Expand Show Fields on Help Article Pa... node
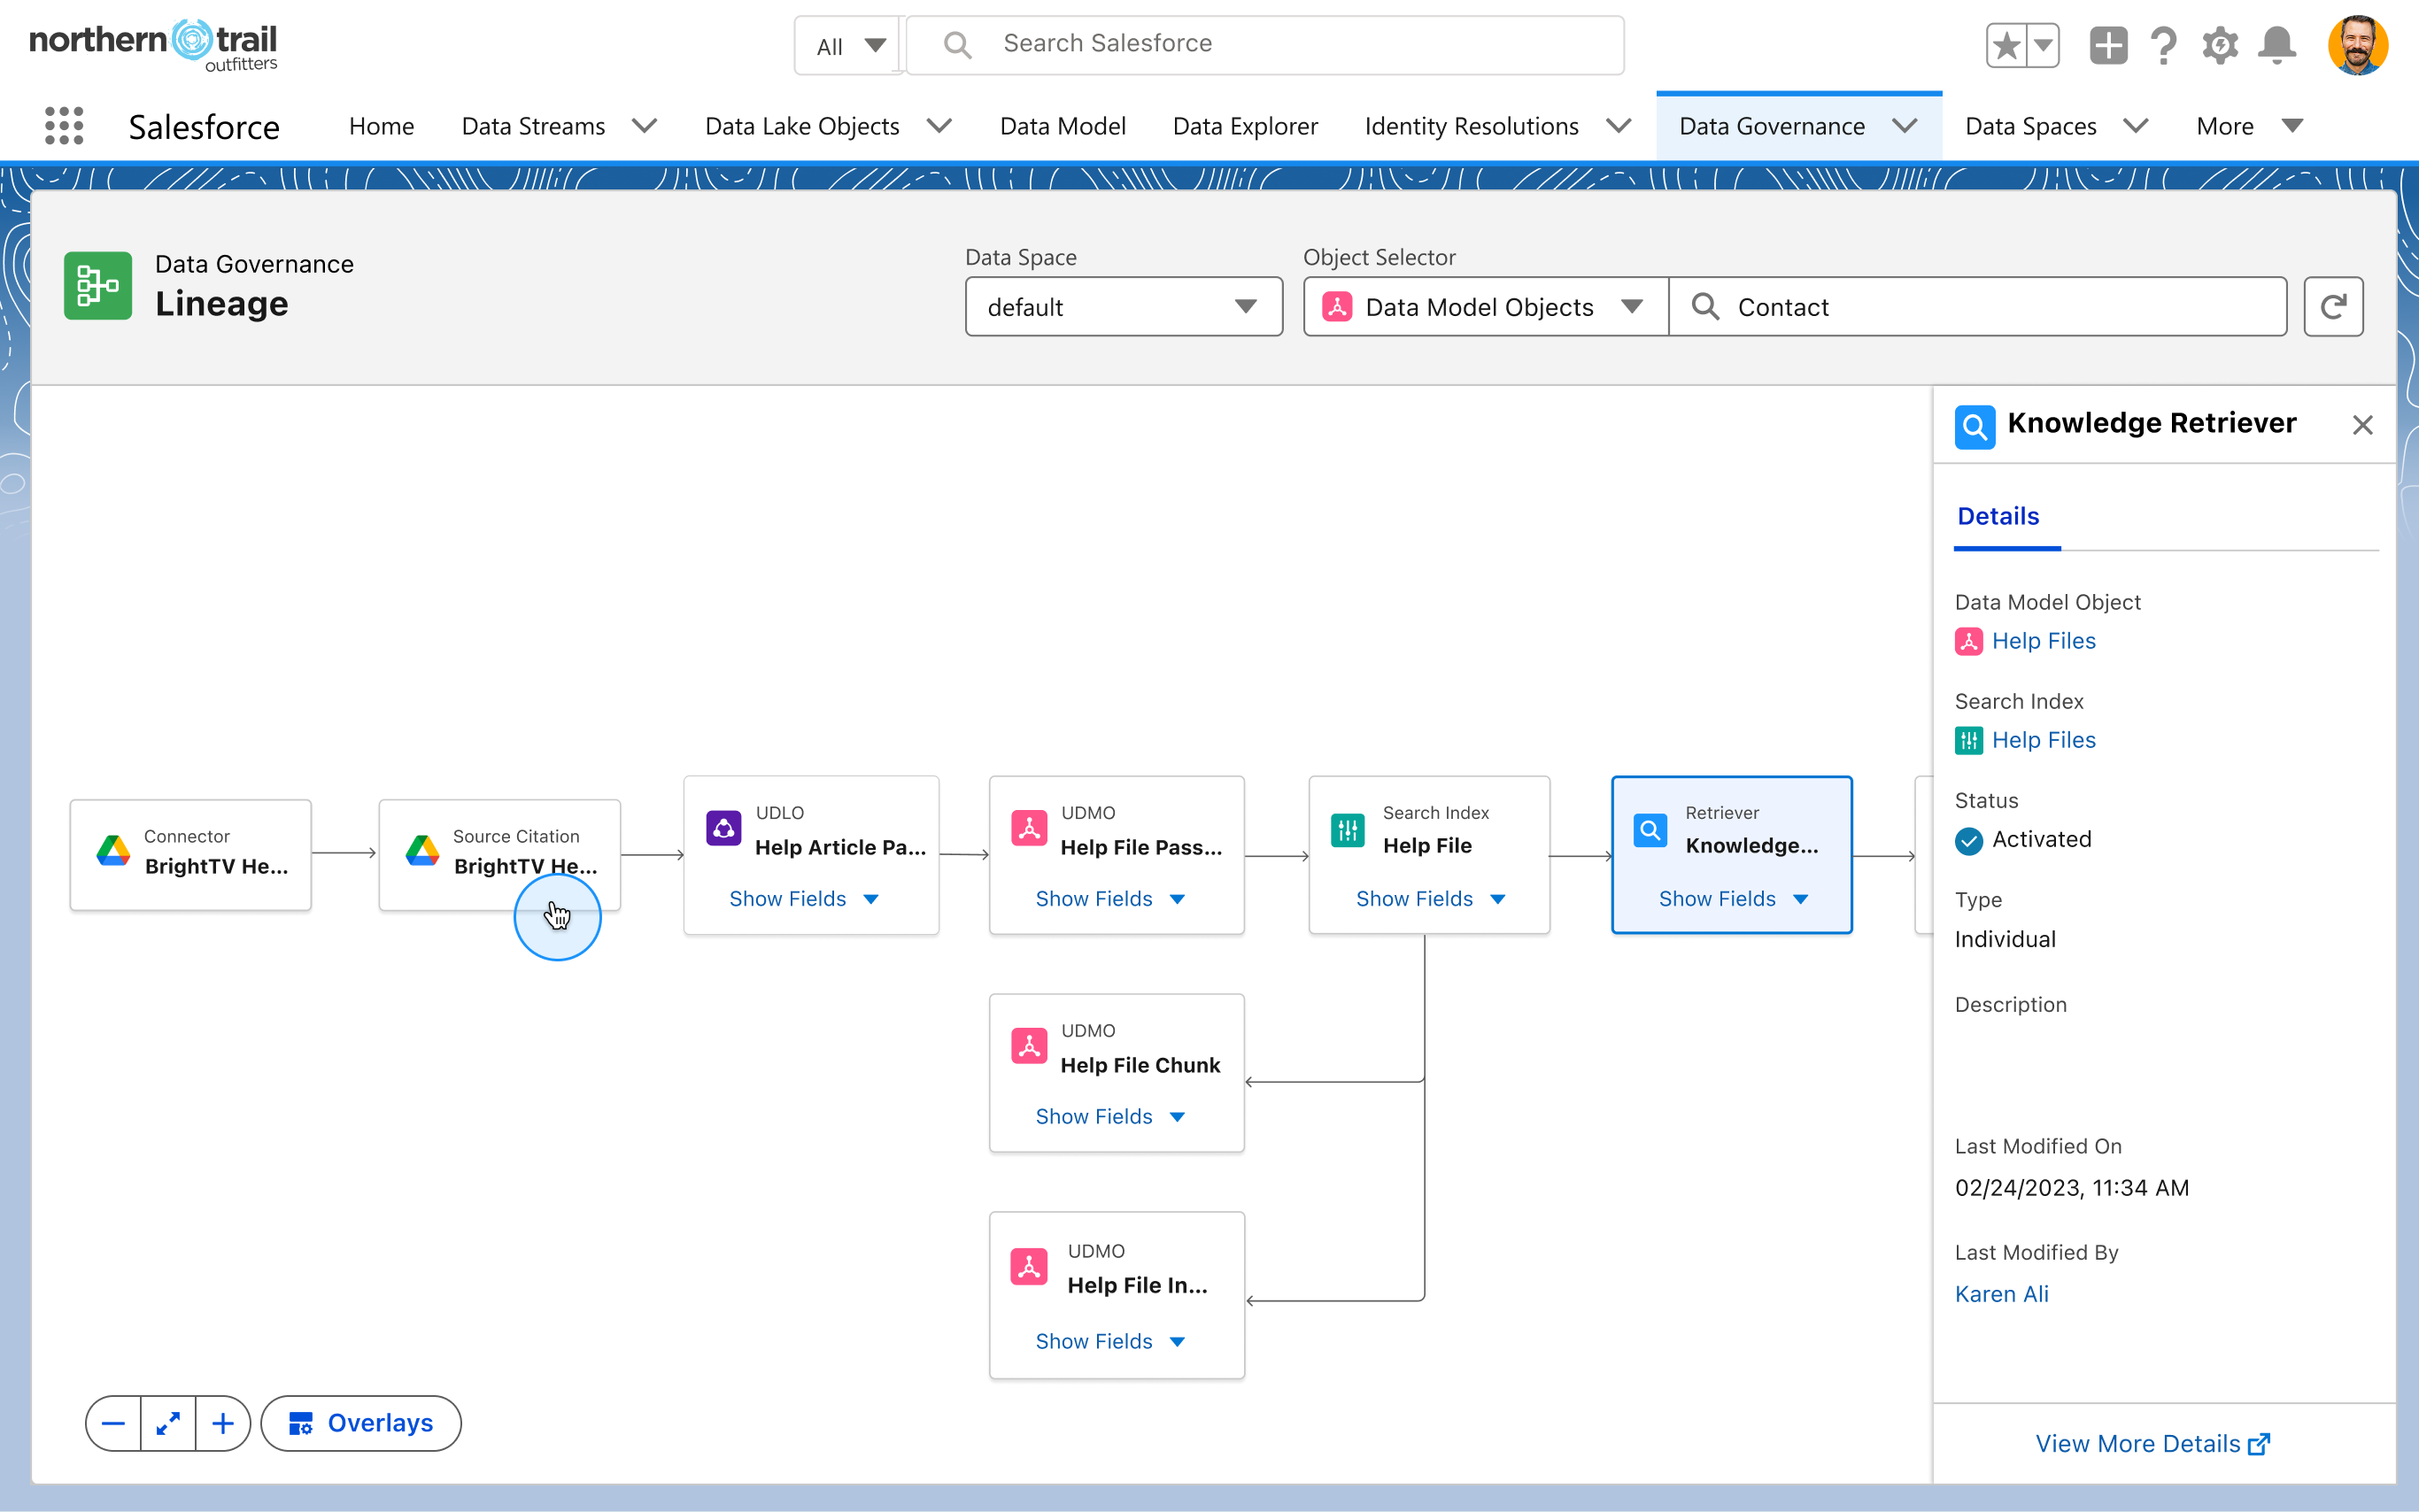 point(803,899)
